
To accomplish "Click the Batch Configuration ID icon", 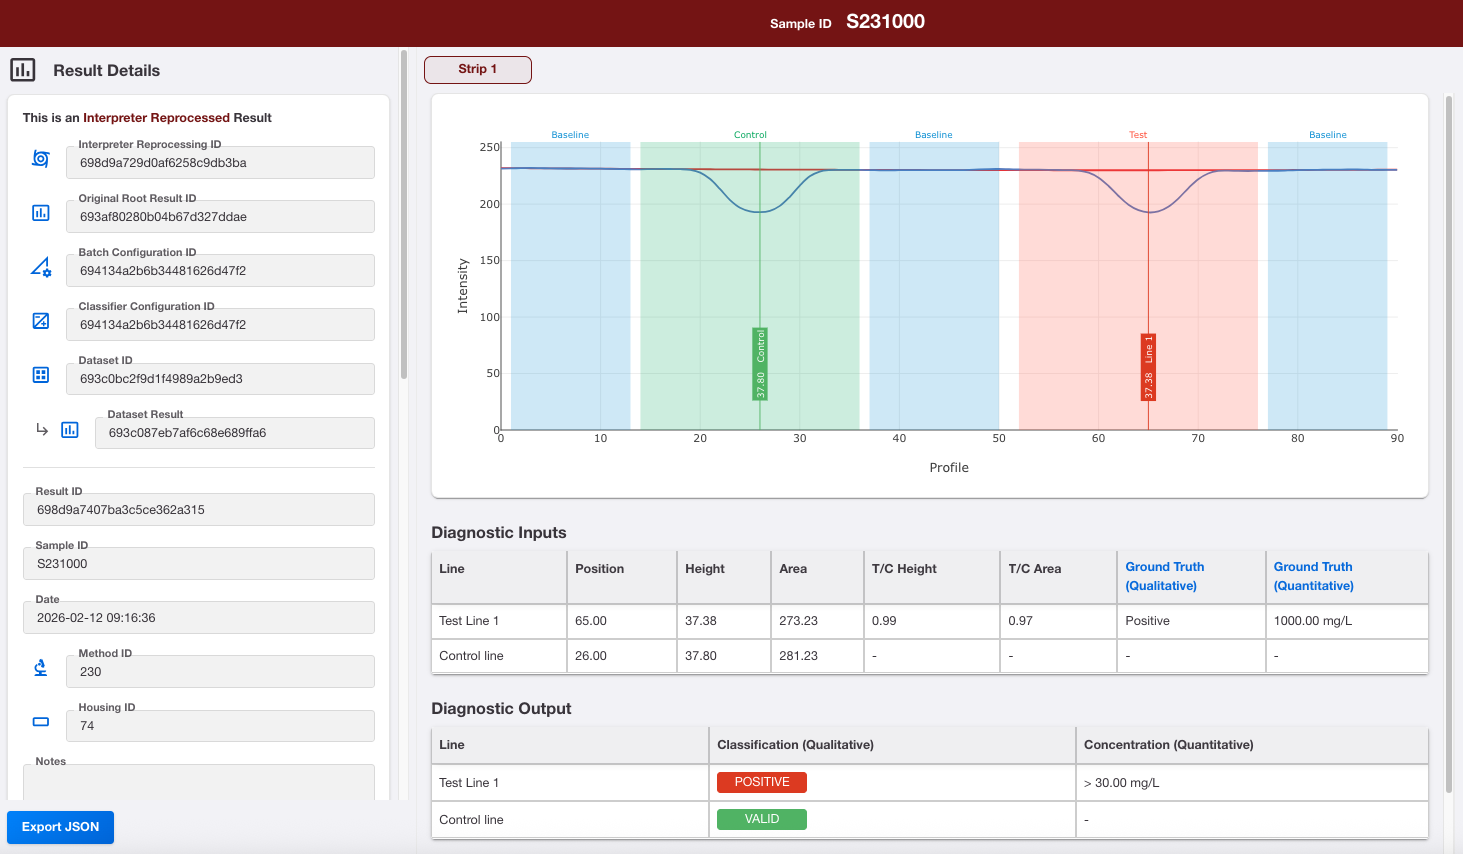I will (x=41, y=267).
